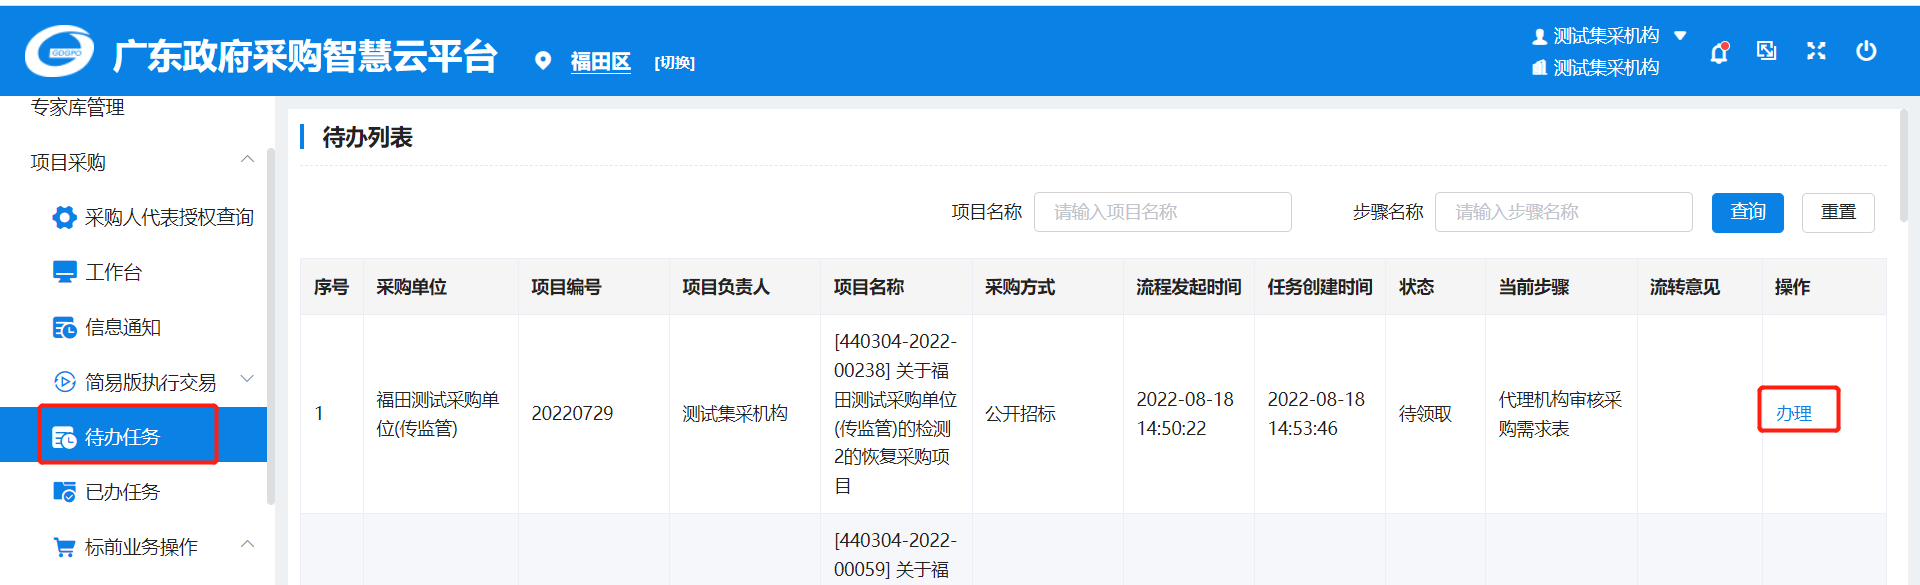The width and height of the screenshot is (1920, 585).
Task: Click the 重置 reset button
Action: [1837, 212]
